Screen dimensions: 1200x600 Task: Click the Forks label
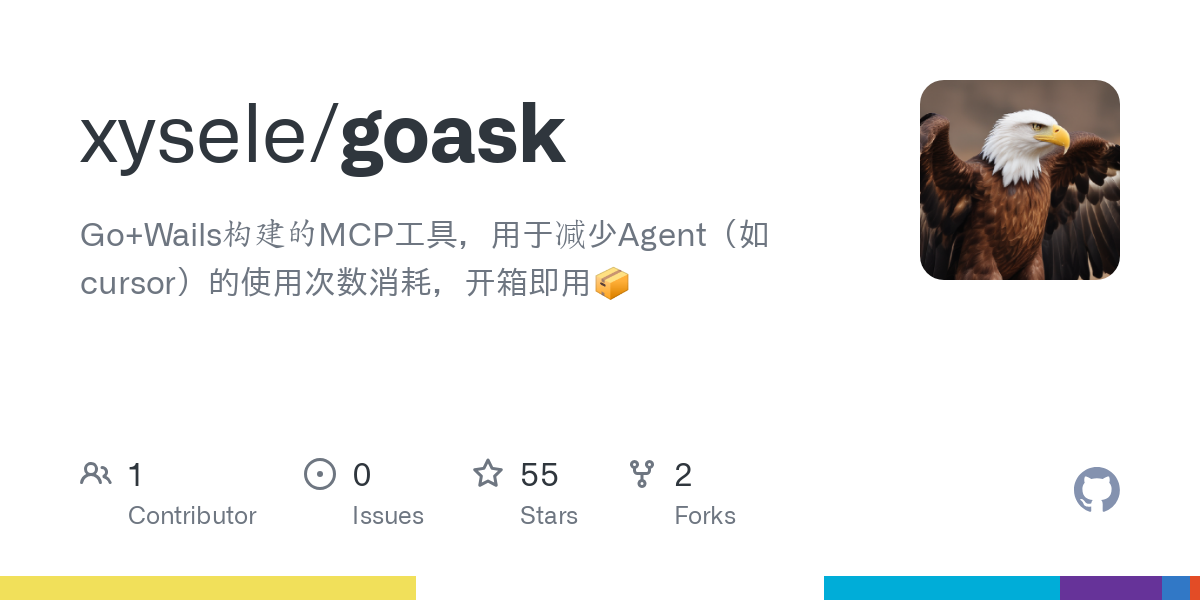click(x=705, y=516)
